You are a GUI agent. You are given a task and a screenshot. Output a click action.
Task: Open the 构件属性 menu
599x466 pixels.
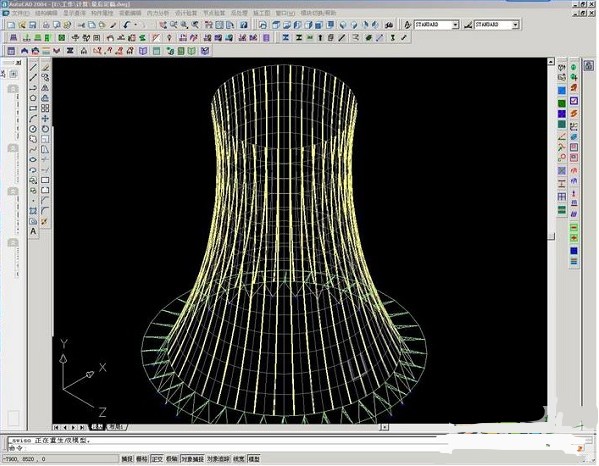102,13
